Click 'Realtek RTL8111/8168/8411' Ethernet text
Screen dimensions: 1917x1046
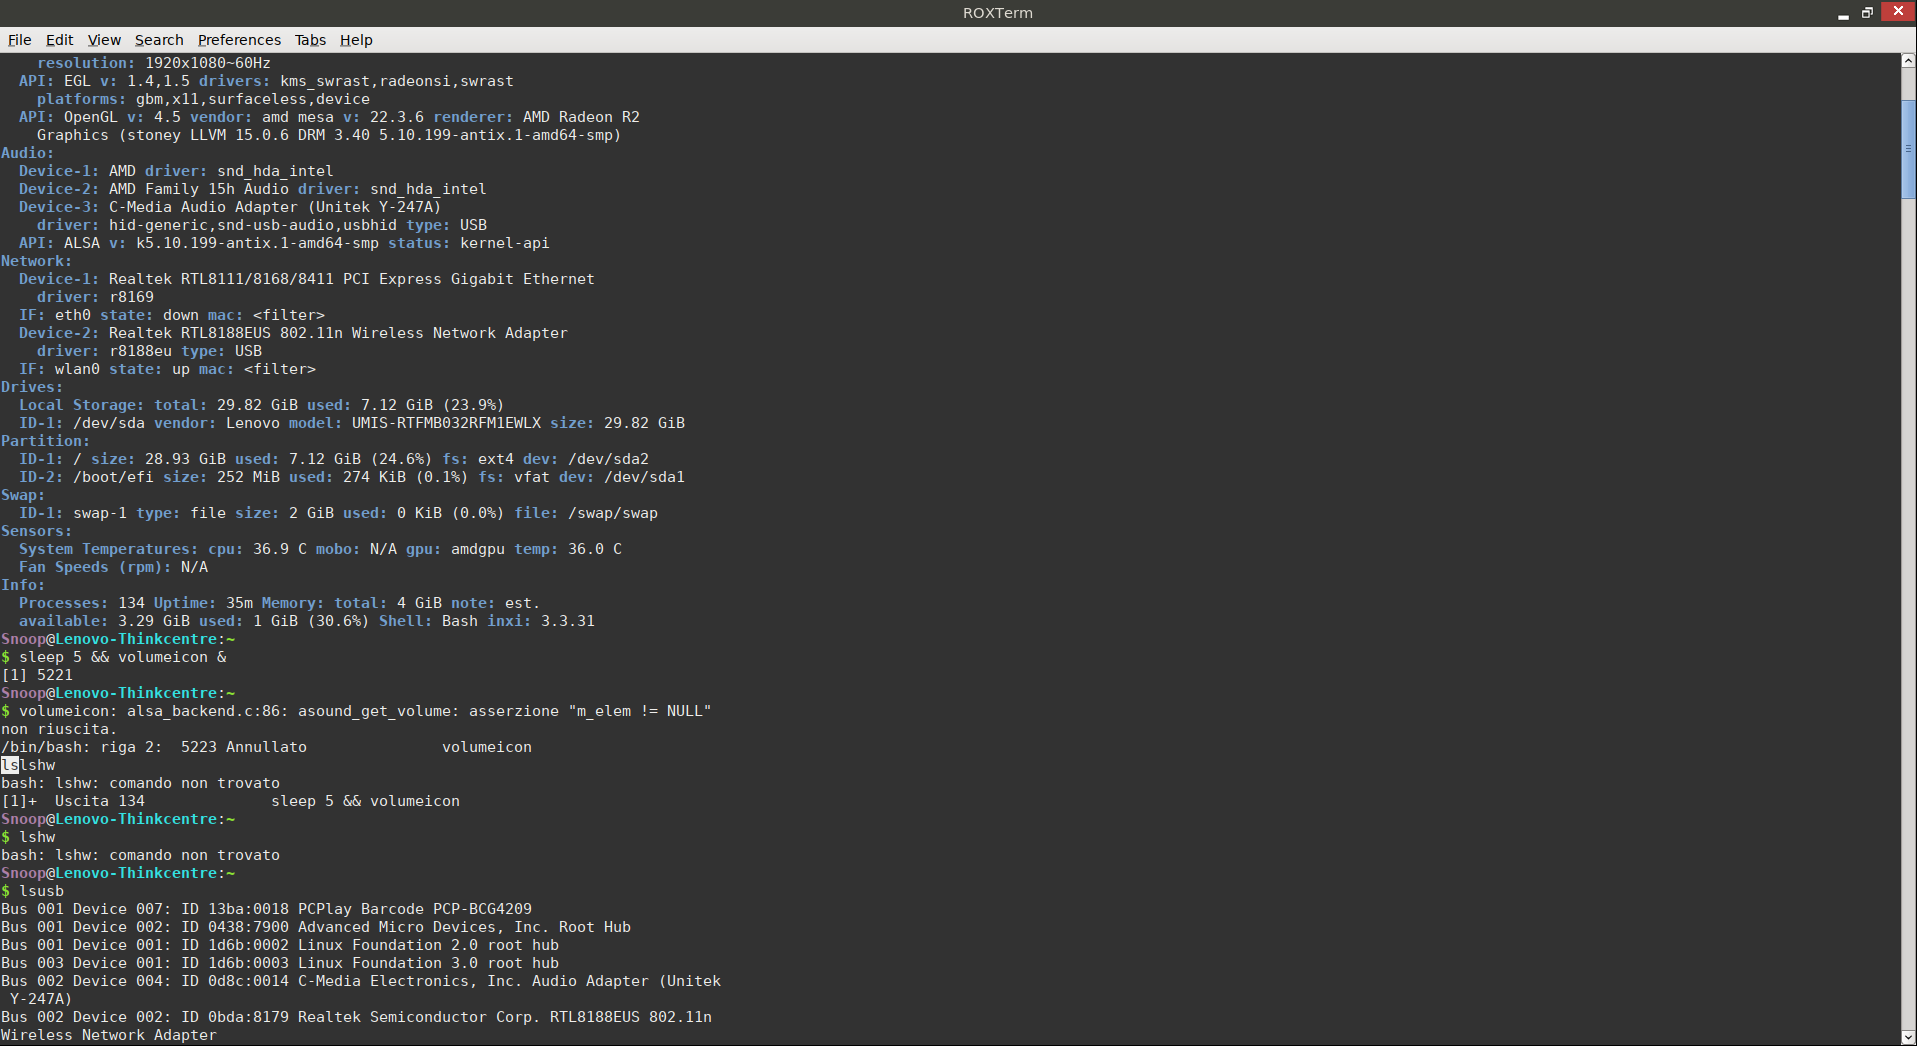coord(221,279)
